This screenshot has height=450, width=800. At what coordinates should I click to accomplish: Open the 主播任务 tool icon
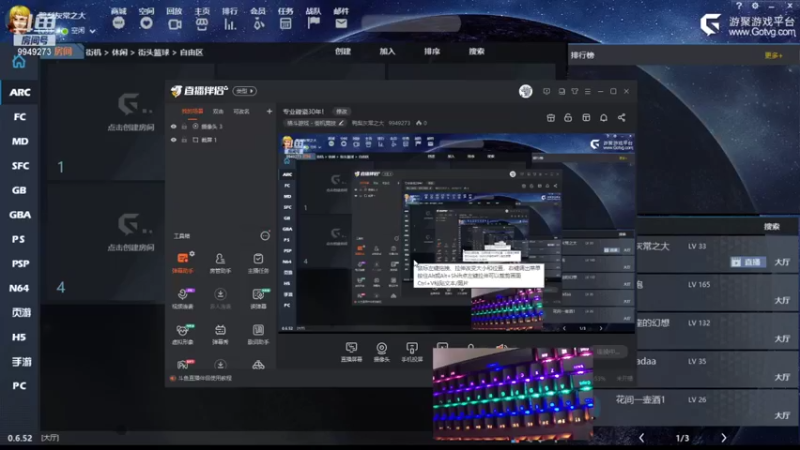[x=258, y=262]
